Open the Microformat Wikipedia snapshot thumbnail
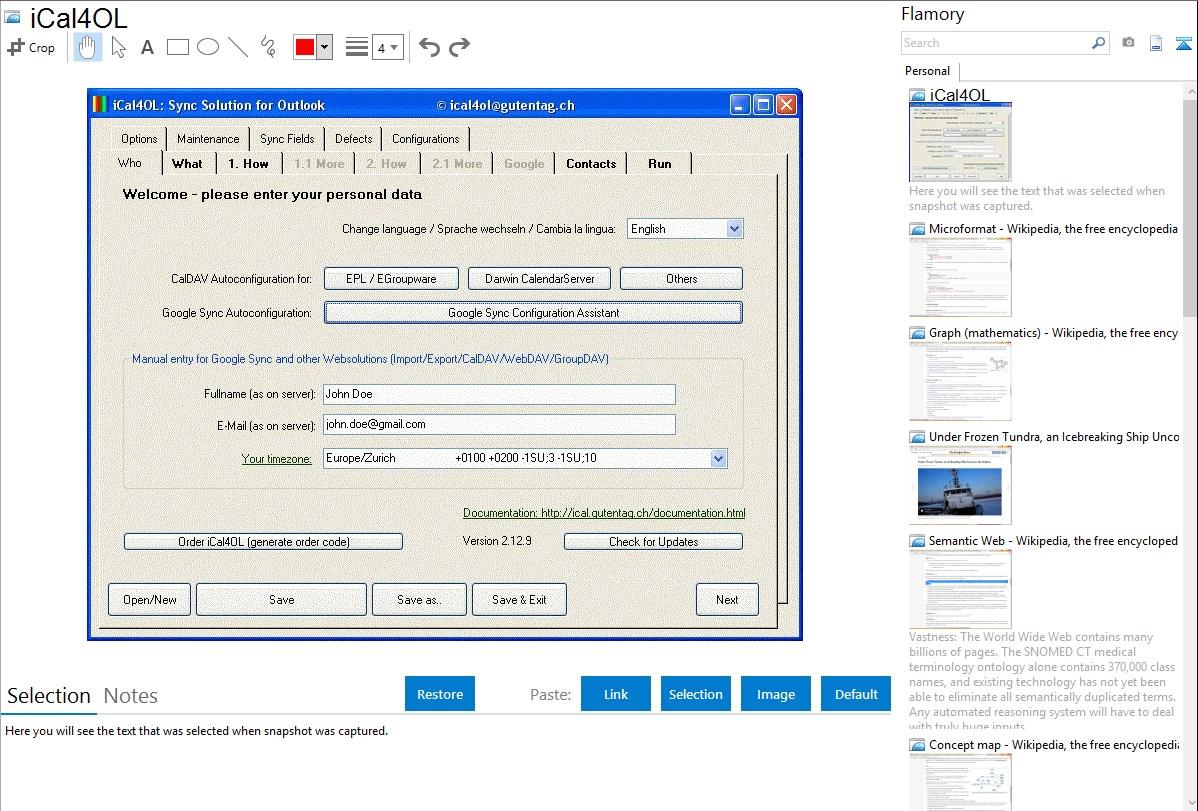This screenshot has height=811, width=1198. click(960, 277)
